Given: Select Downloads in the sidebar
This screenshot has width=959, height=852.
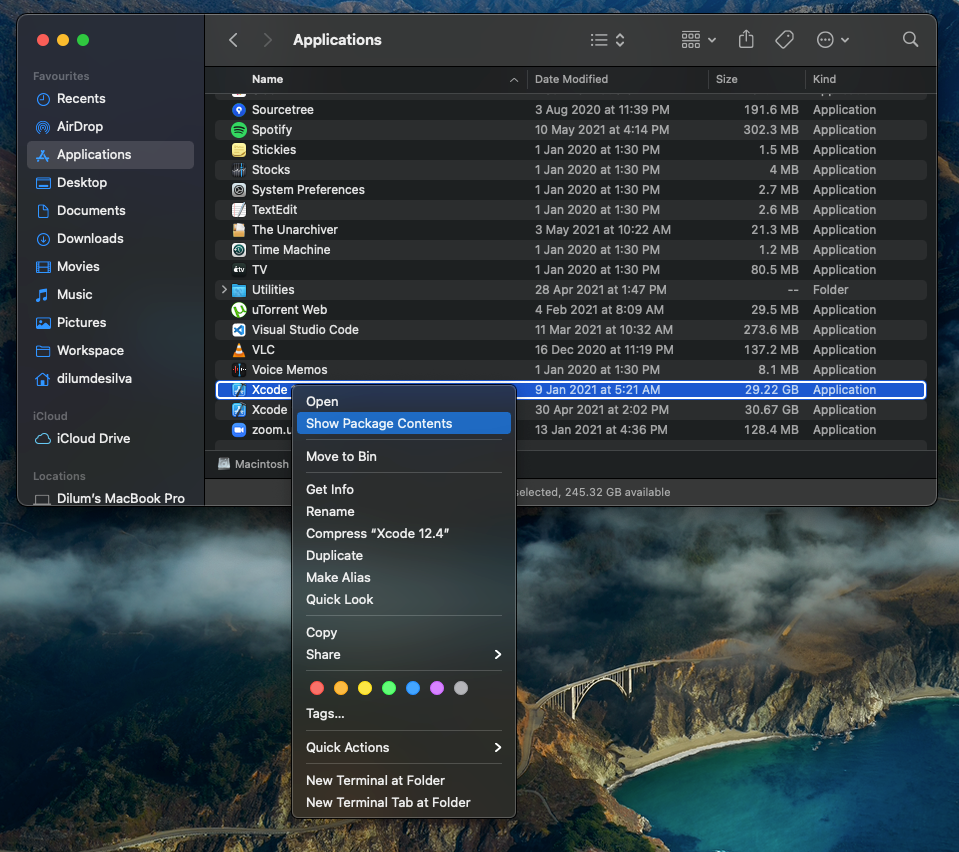Looking at the screenshot, I should point(92,238).
